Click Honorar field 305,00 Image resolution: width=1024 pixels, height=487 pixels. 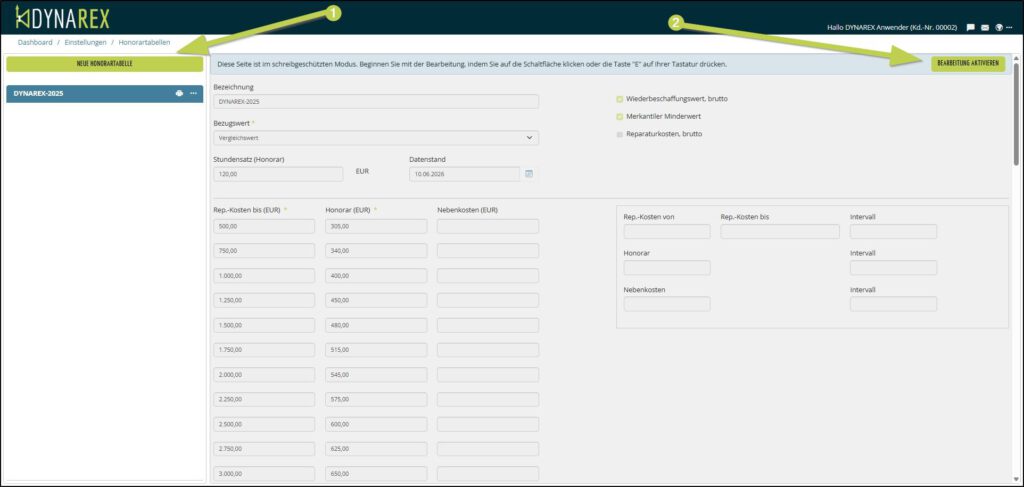click(x=376, y=227)
